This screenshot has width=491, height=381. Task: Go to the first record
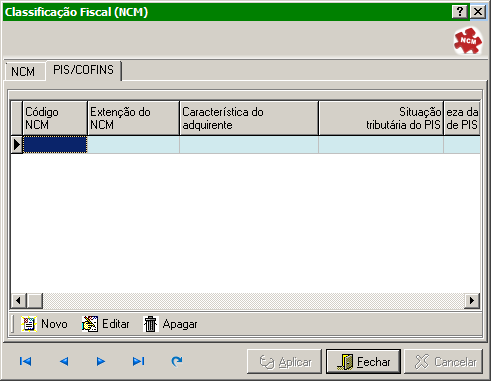(26, 361)
